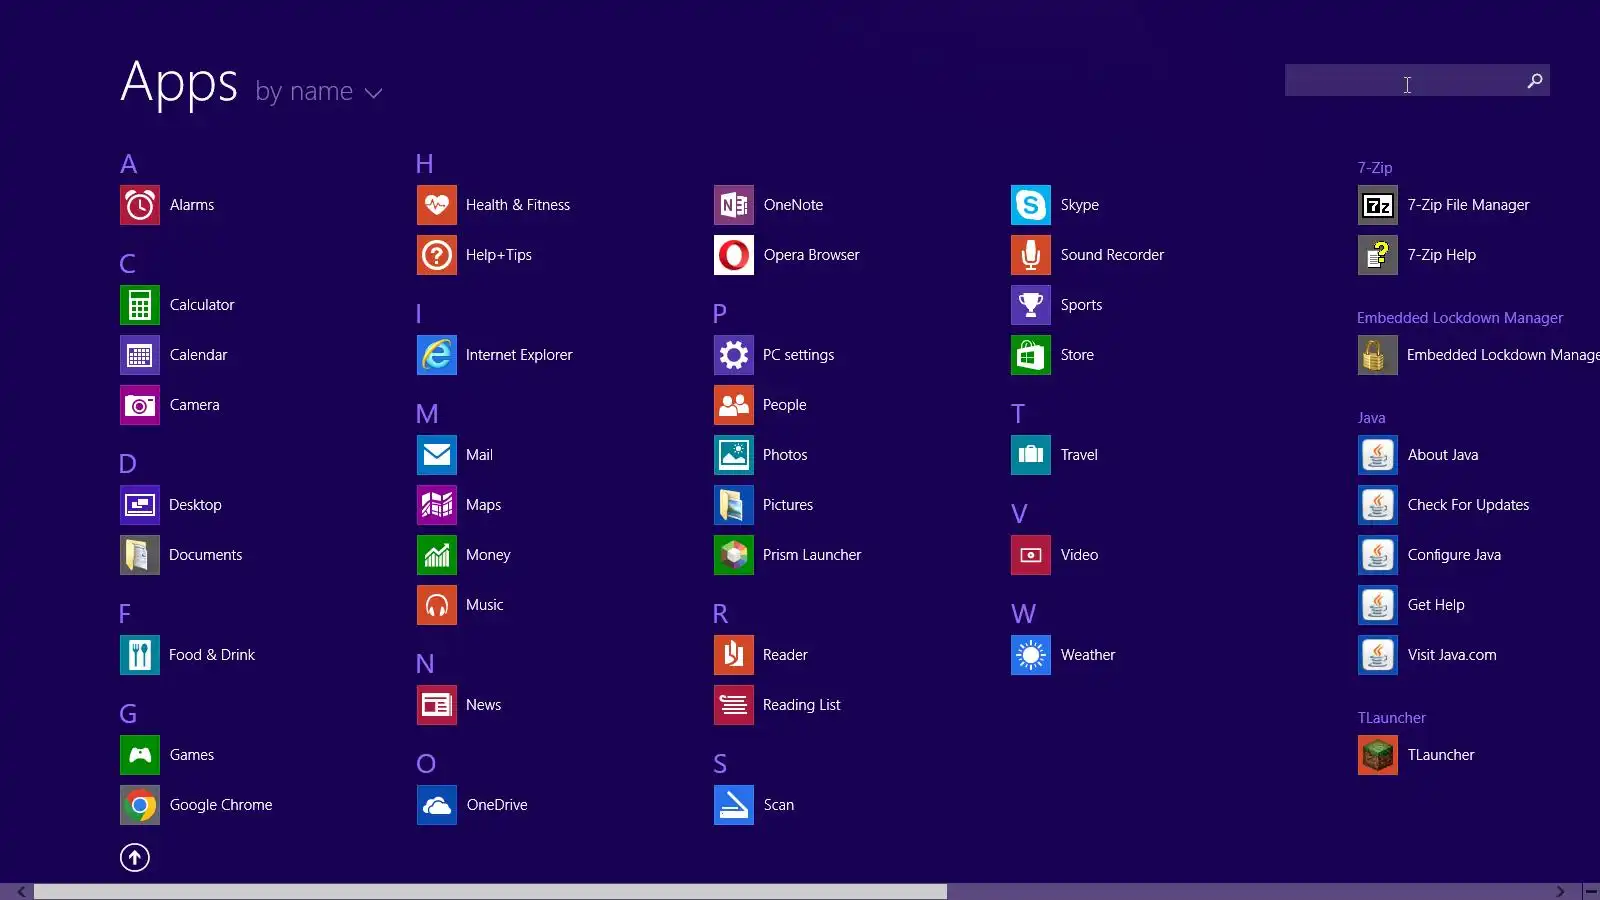This screenshot has width=1600, height=900.
Task: Open the People app icon
Action: pyautogui.click(x=734, y=405)
